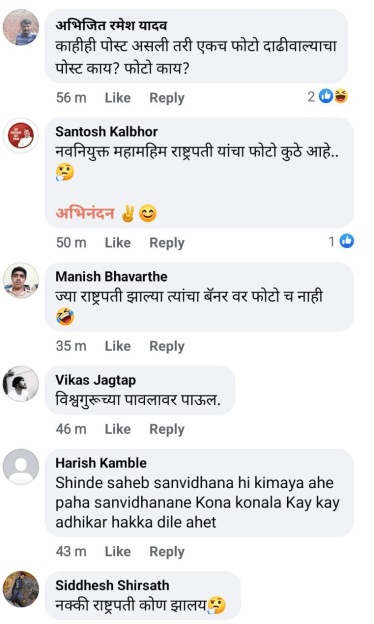The height and width of the screenshot is (624, 374).
Task: Like Santosh Kalbhor's comment
Action: point(117,242)
